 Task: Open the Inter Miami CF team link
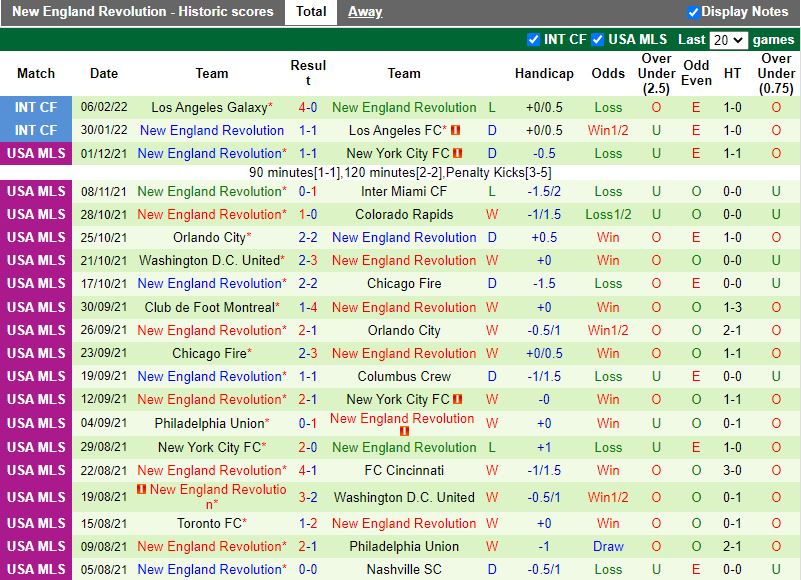click(x=404, y=191)
